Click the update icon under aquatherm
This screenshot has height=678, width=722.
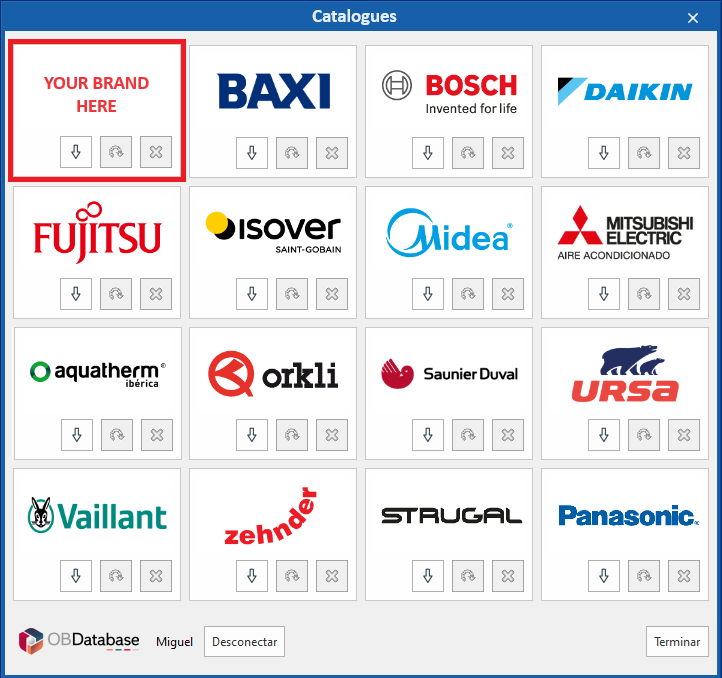[x=116, y=435]
